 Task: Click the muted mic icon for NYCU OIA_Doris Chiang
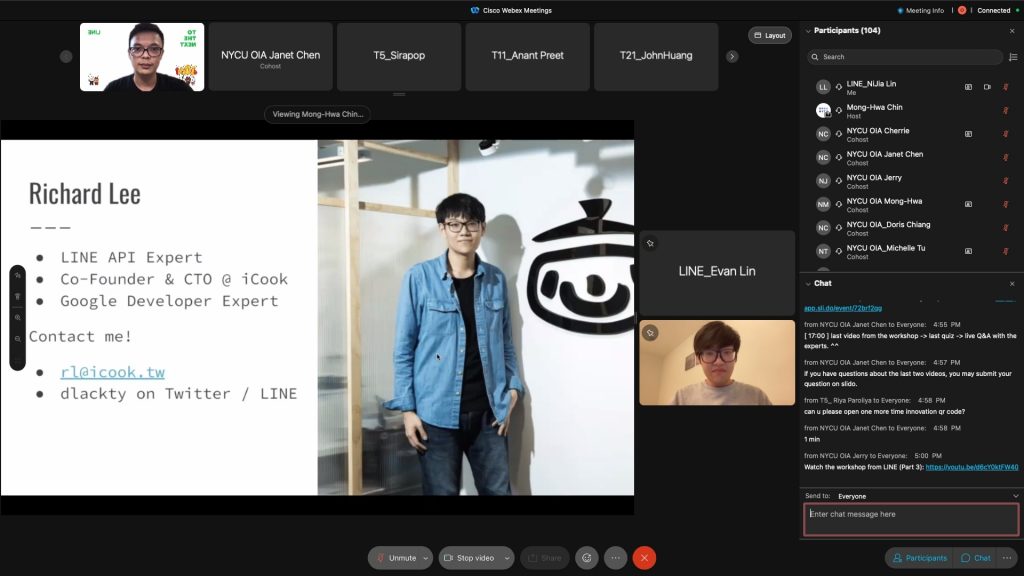coord(1006,228)
